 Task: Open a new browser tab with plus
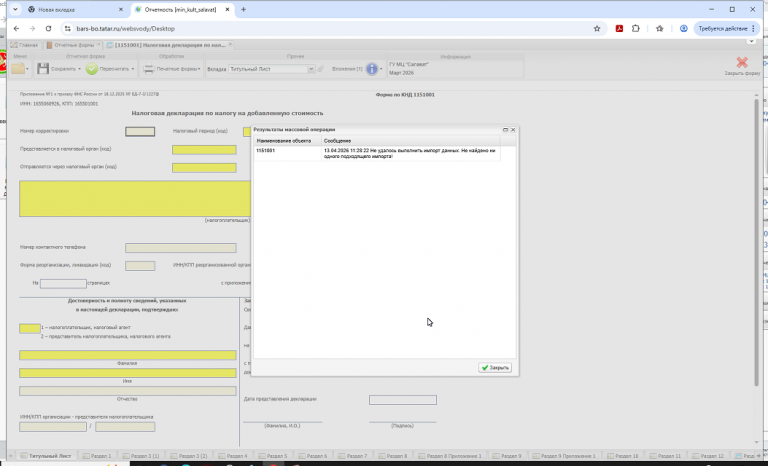click(243, 9)
